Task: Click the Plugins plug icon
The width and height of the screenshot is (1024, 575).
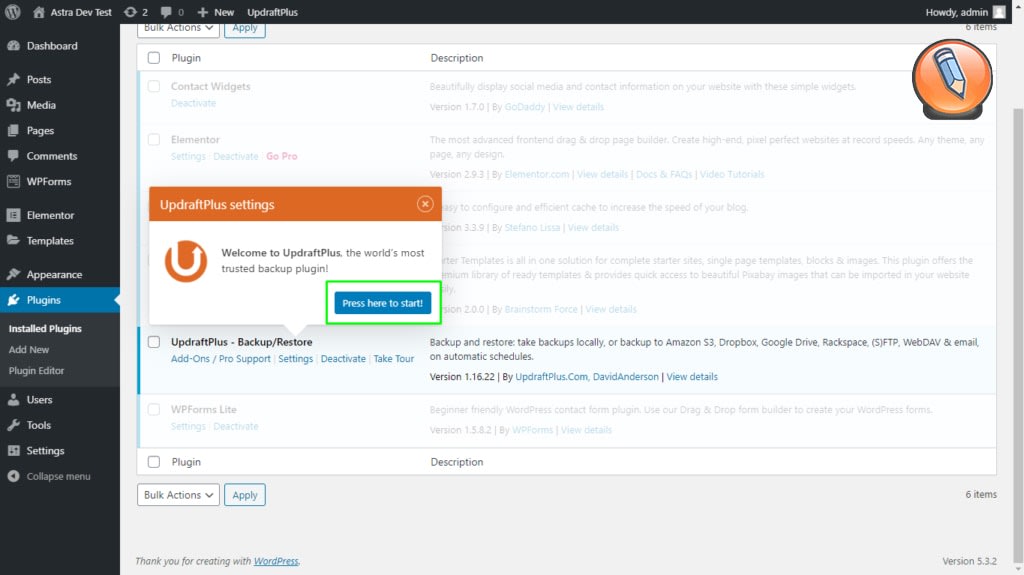Action: [13, 300]
